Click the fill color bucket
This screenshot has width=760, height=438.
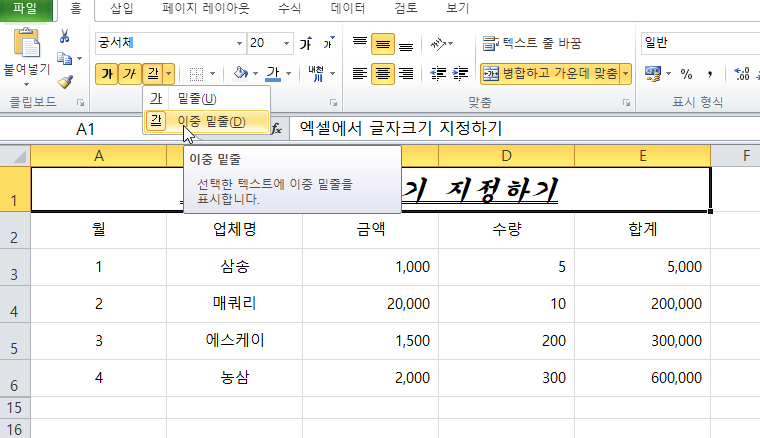tap(240, 73)
